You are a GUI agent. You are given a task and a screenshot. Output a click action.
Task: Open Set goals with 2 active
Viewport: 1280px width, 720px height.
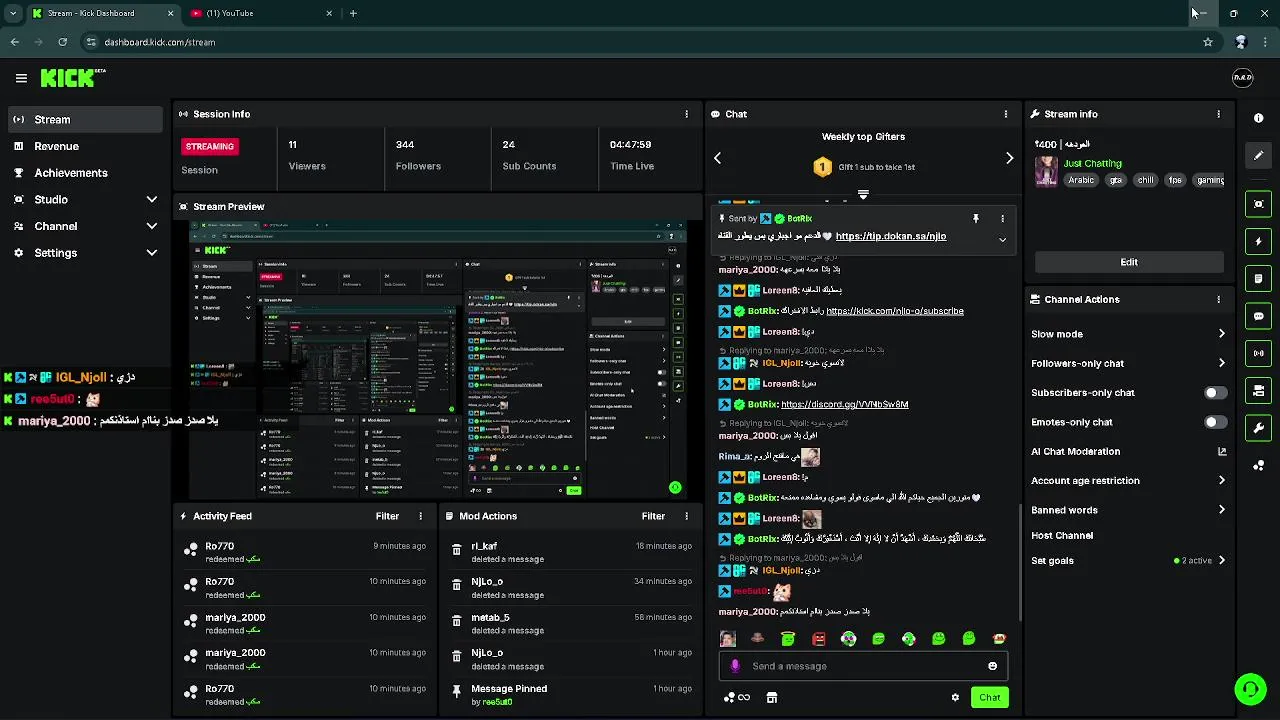1128,561
